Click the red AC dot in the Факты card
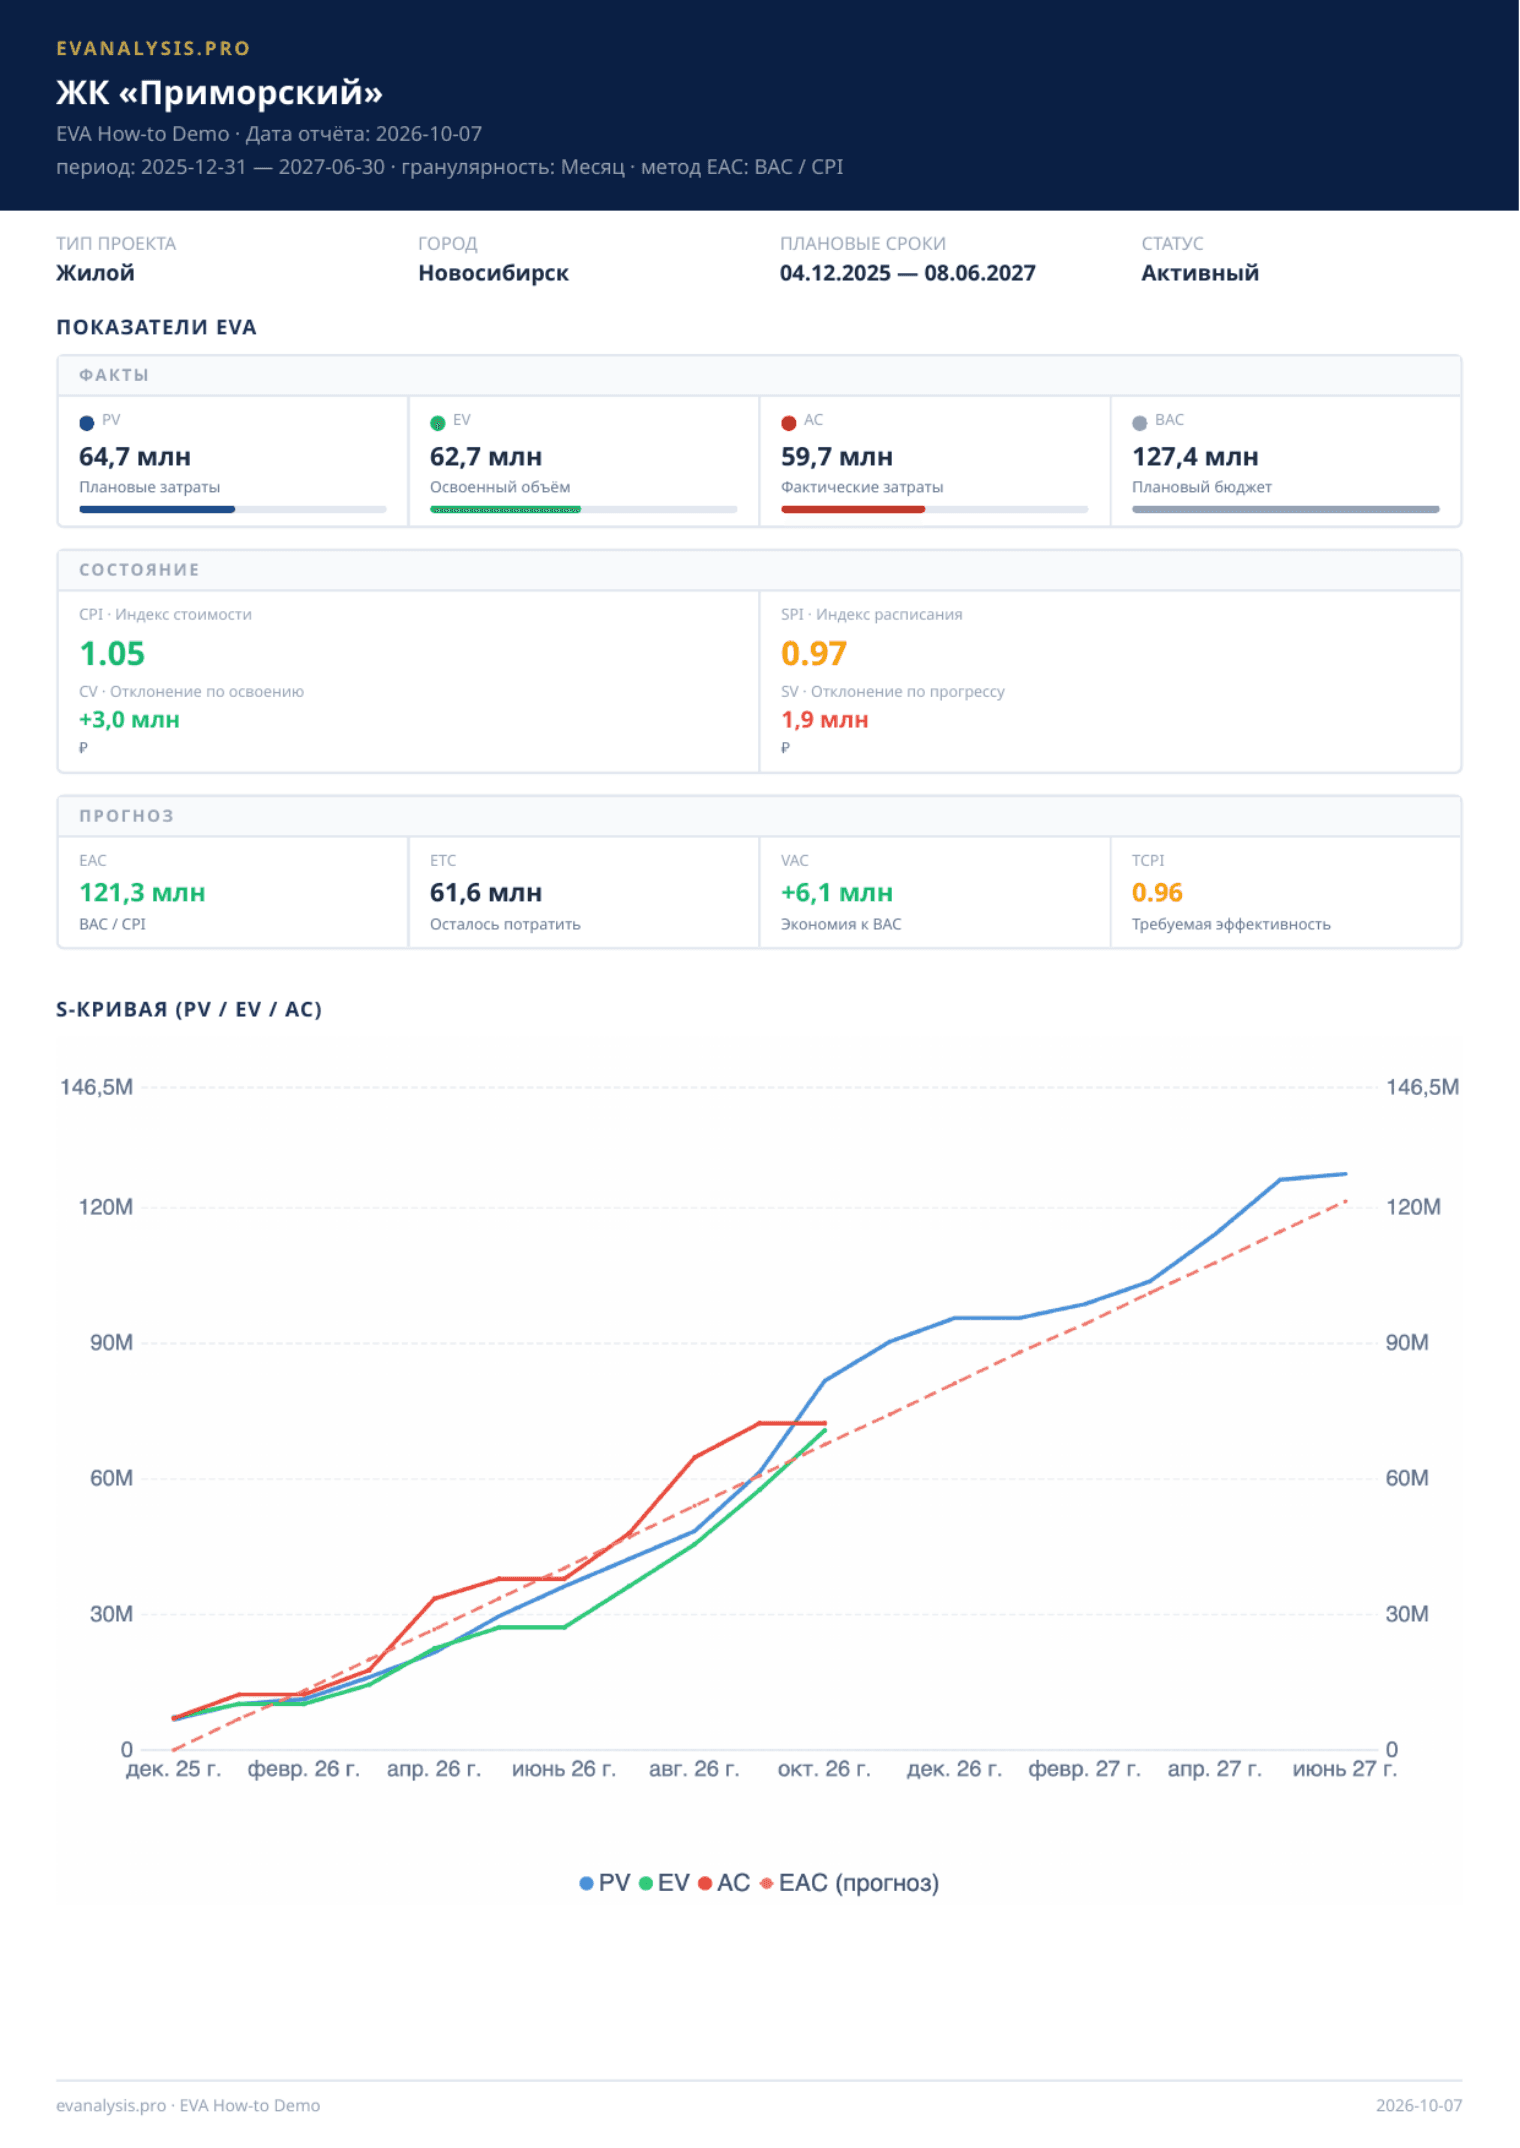Screen dimensions: 1520x2148 (789, 423)
